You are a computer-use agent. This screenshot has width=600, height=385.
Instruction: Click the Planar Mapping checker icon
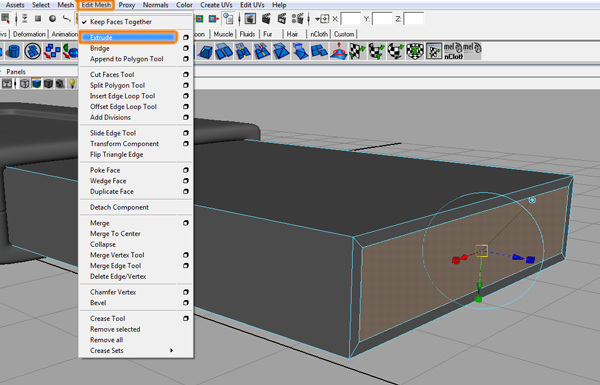click(x=358, y=51)
